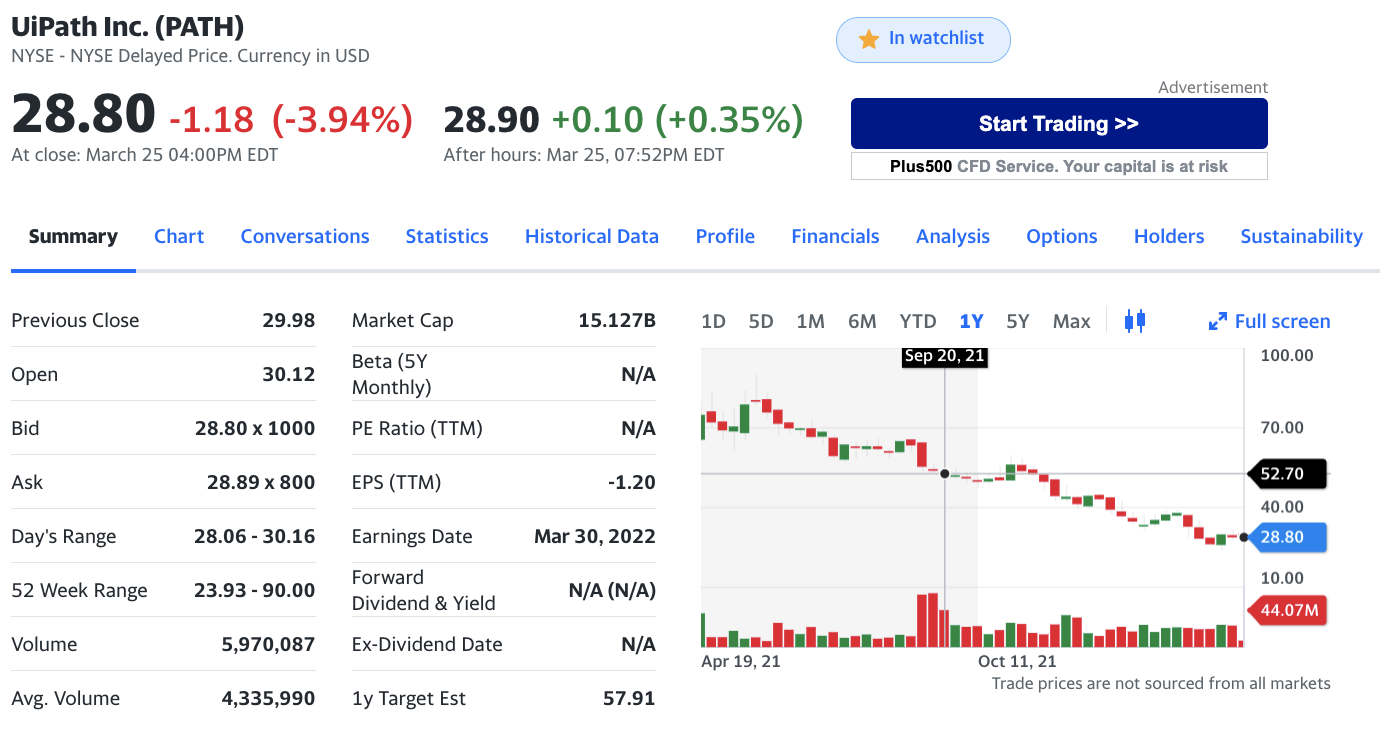Click the Plus500 CFD Service disclaimer
The image size is (1380, 744).
(x=1059, y=166)
